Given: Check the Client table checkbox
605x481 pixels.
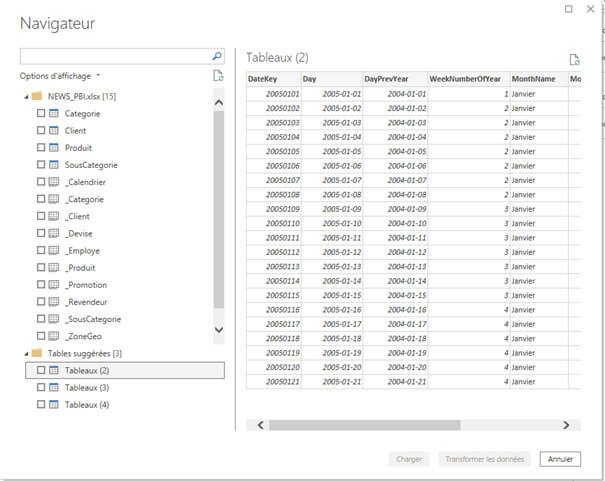Looking at the screenshot, I should click(x=41, y=130).
